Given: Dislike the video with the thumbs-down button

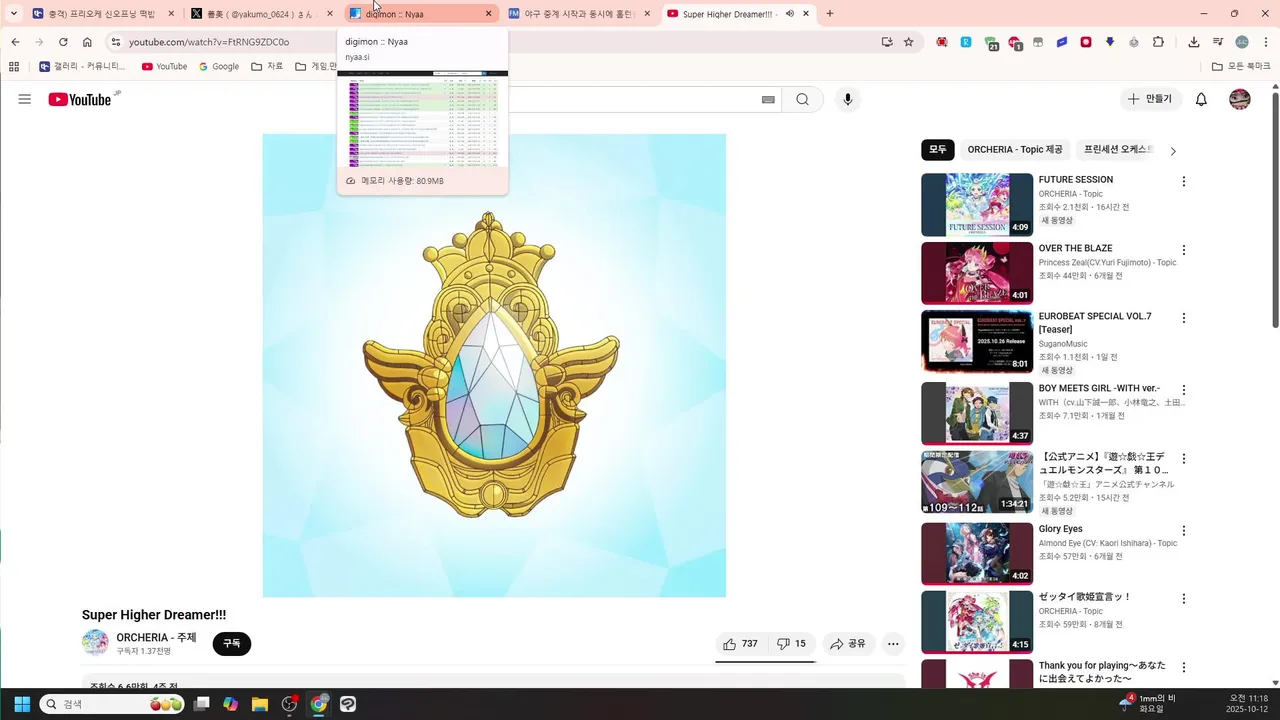Looking at the screenshot, I should tap(792, 644).
